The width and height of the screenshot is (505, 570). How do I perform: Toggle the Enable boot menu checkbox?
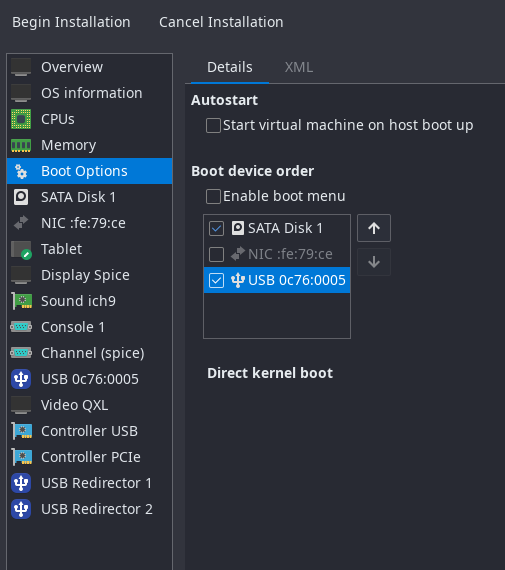213,196
